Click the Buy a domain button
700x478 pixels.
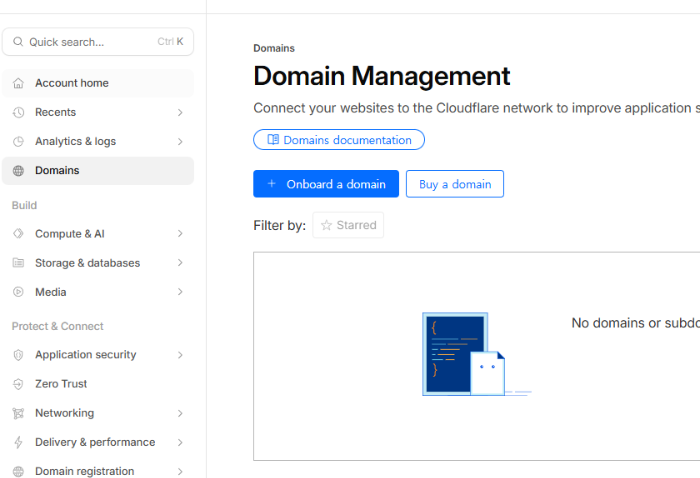point(455,183)
